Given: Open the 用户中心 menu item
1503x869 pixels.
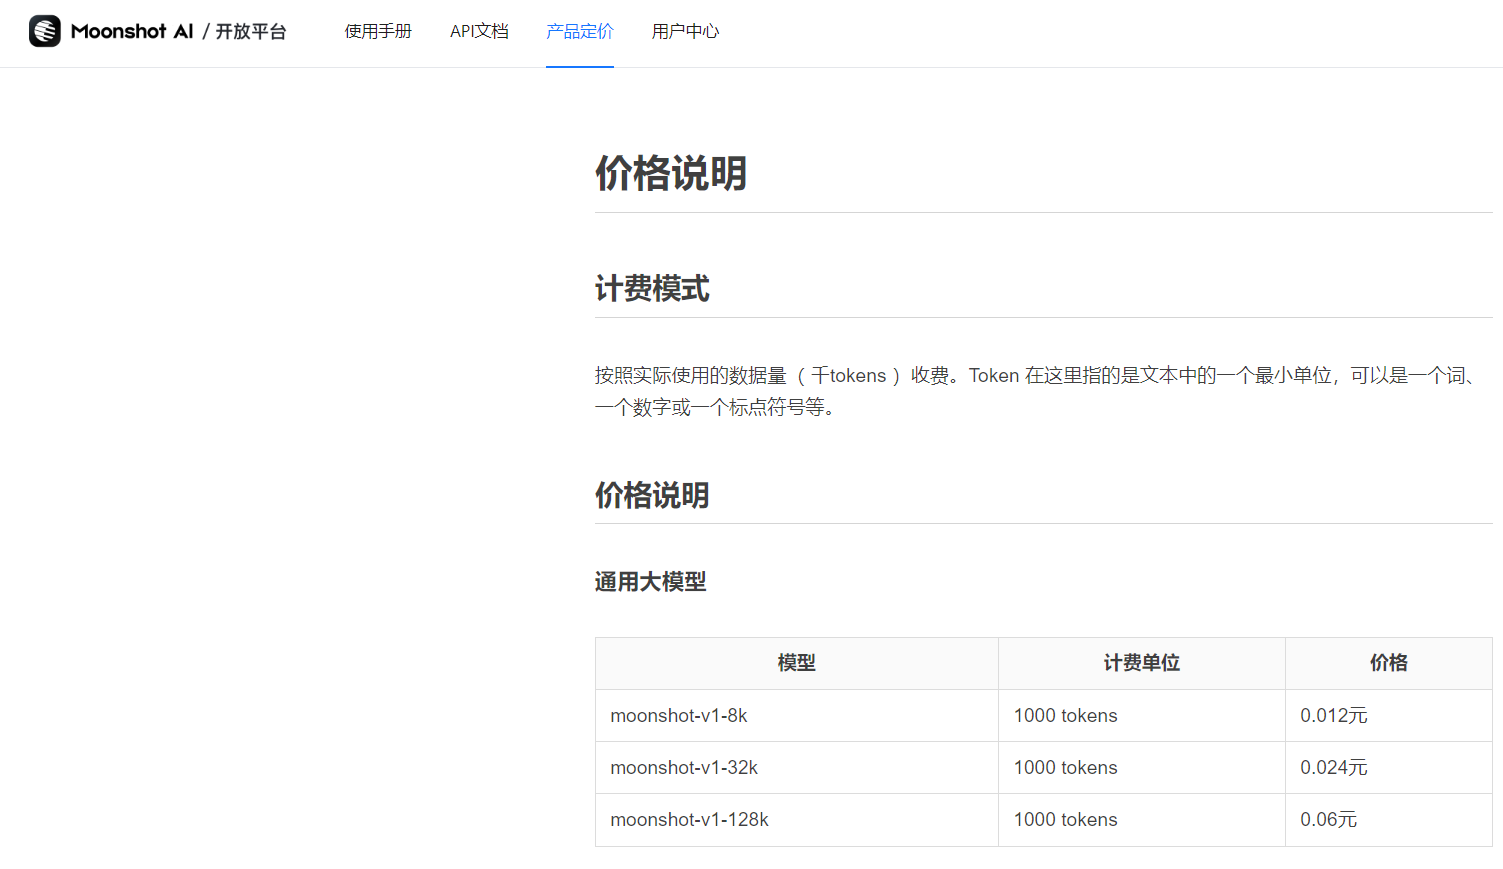Looking at the screenshot, I should [x=685, y=31].
